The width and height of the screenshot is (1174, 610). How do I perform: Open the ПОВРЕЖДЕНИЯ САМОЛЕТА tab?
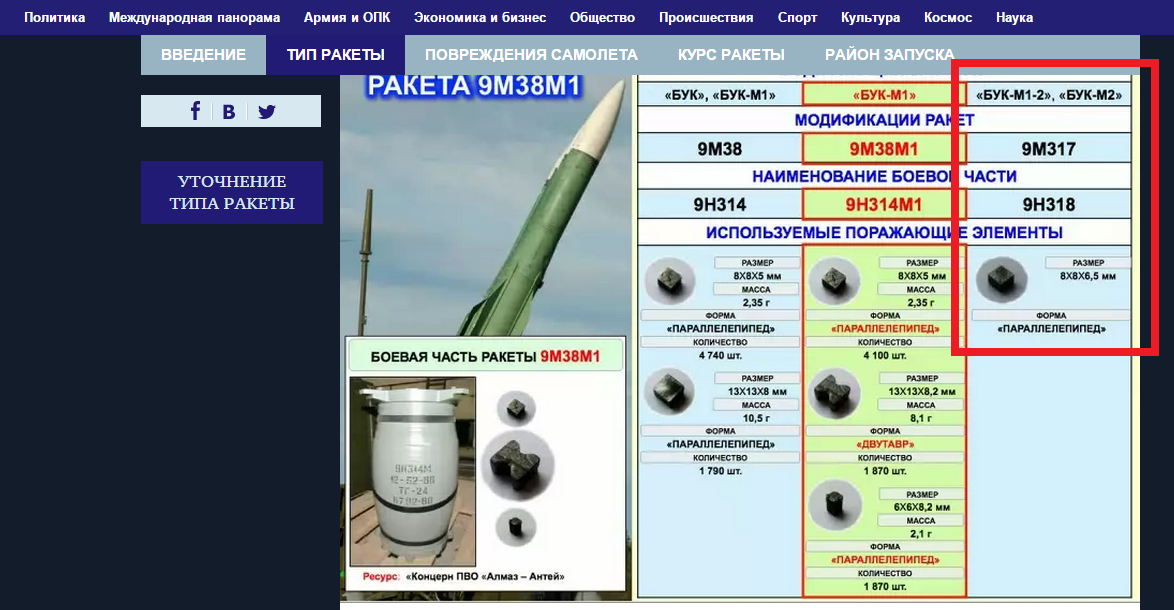pos(530,55)
